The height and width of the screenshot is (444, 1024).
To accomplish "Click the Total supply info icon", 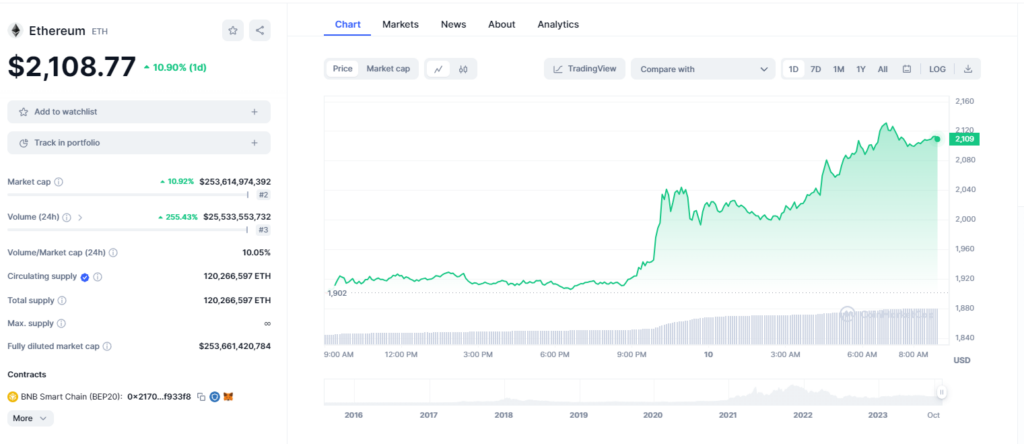I will [x=62, y=300].
